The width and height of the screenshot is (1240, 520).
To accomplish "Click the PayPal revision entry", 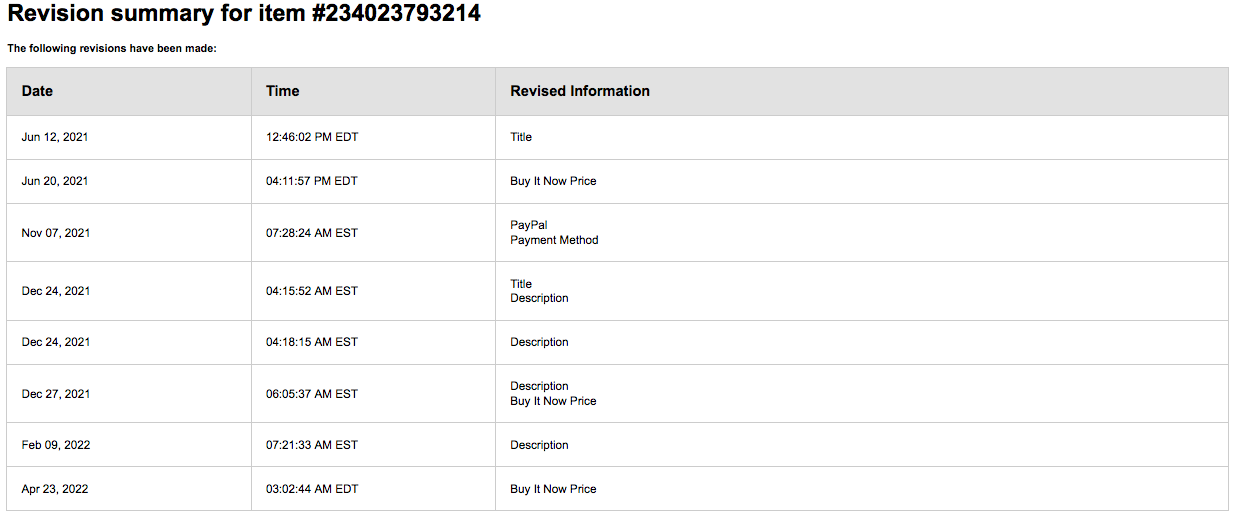I will [x=529, y=225].
